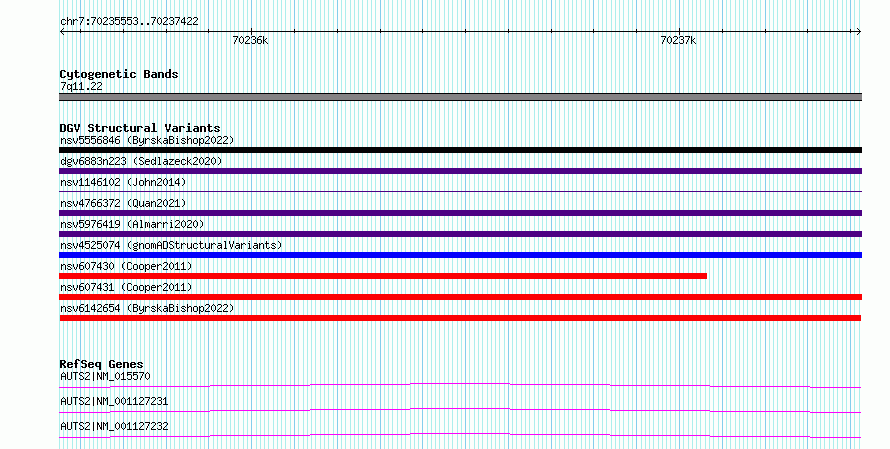Screen dimensions: 890x449
Task: Click the 70237k ruler tick label
Action: click(x=678, y=40)
